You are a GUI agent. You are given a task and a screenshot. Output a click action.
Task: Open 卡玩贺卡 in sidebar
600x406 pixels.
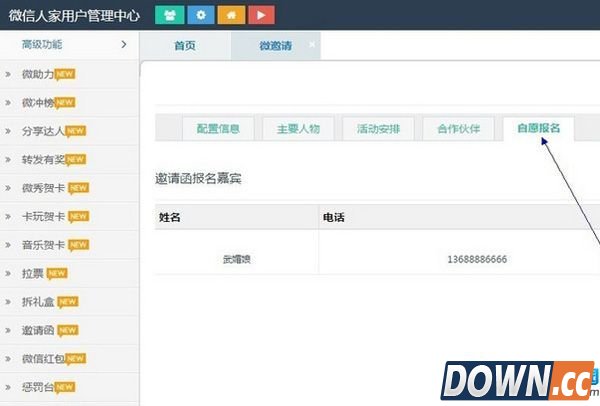(43, 217)
